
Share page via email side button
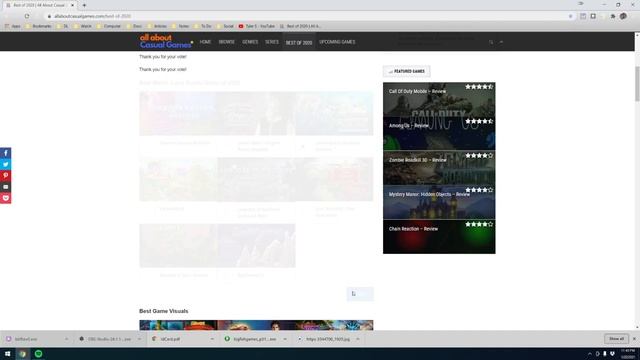5,187
